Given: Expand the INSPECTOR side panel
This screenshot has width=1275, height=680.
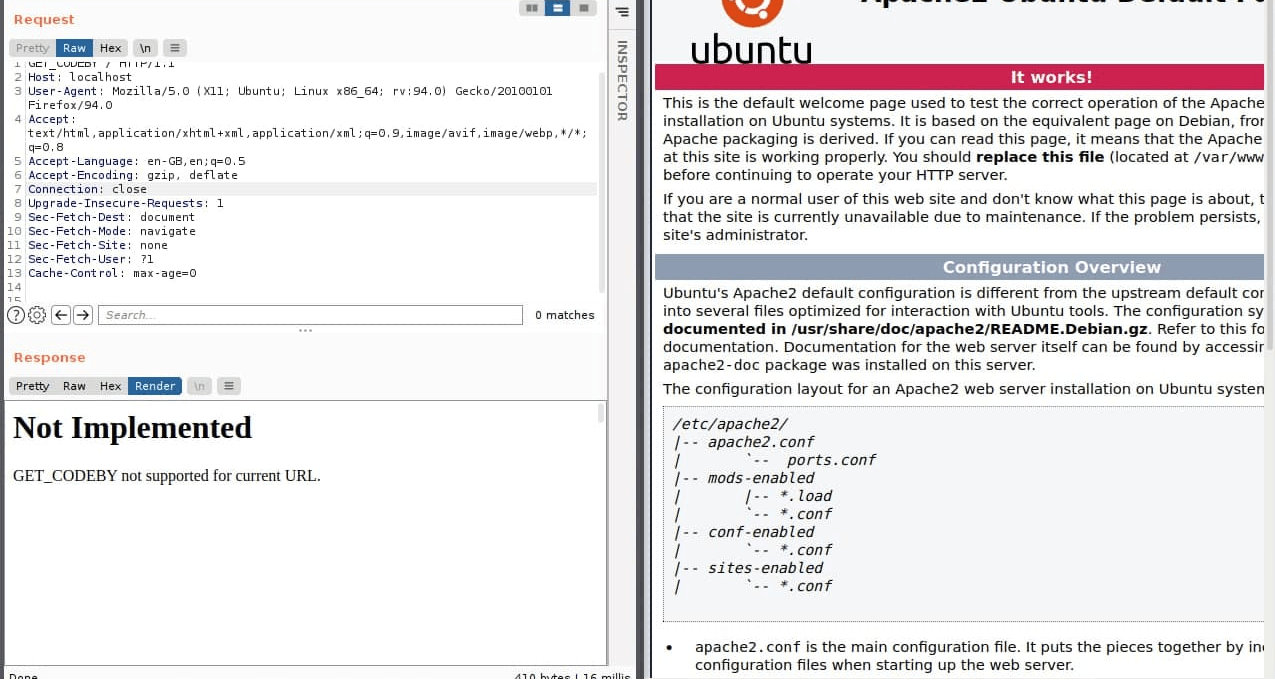Looking at the screenshot, I should tap(621, 80).
